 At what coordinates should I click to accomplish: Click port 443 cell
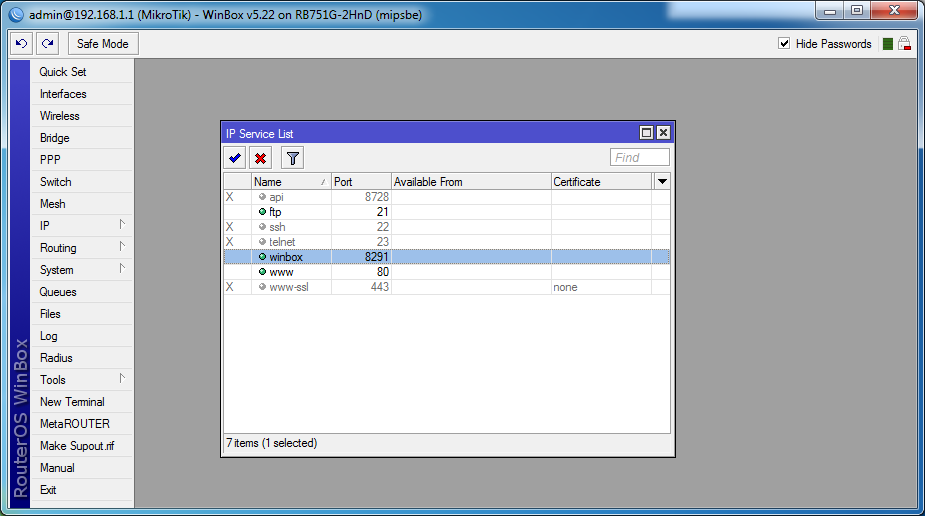361,287
